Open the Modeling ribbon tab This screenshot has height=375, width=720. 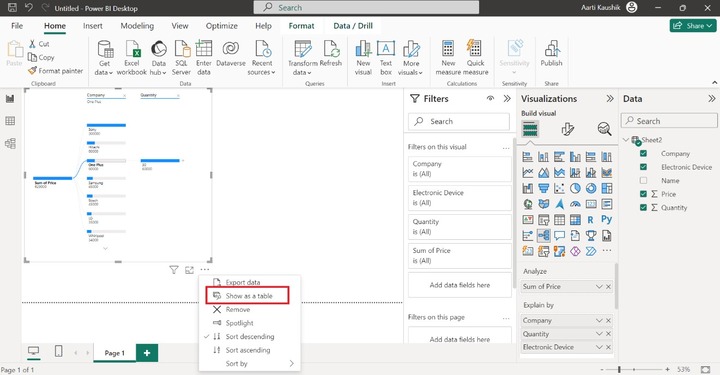pyautogui.click(x=137, y=26)
